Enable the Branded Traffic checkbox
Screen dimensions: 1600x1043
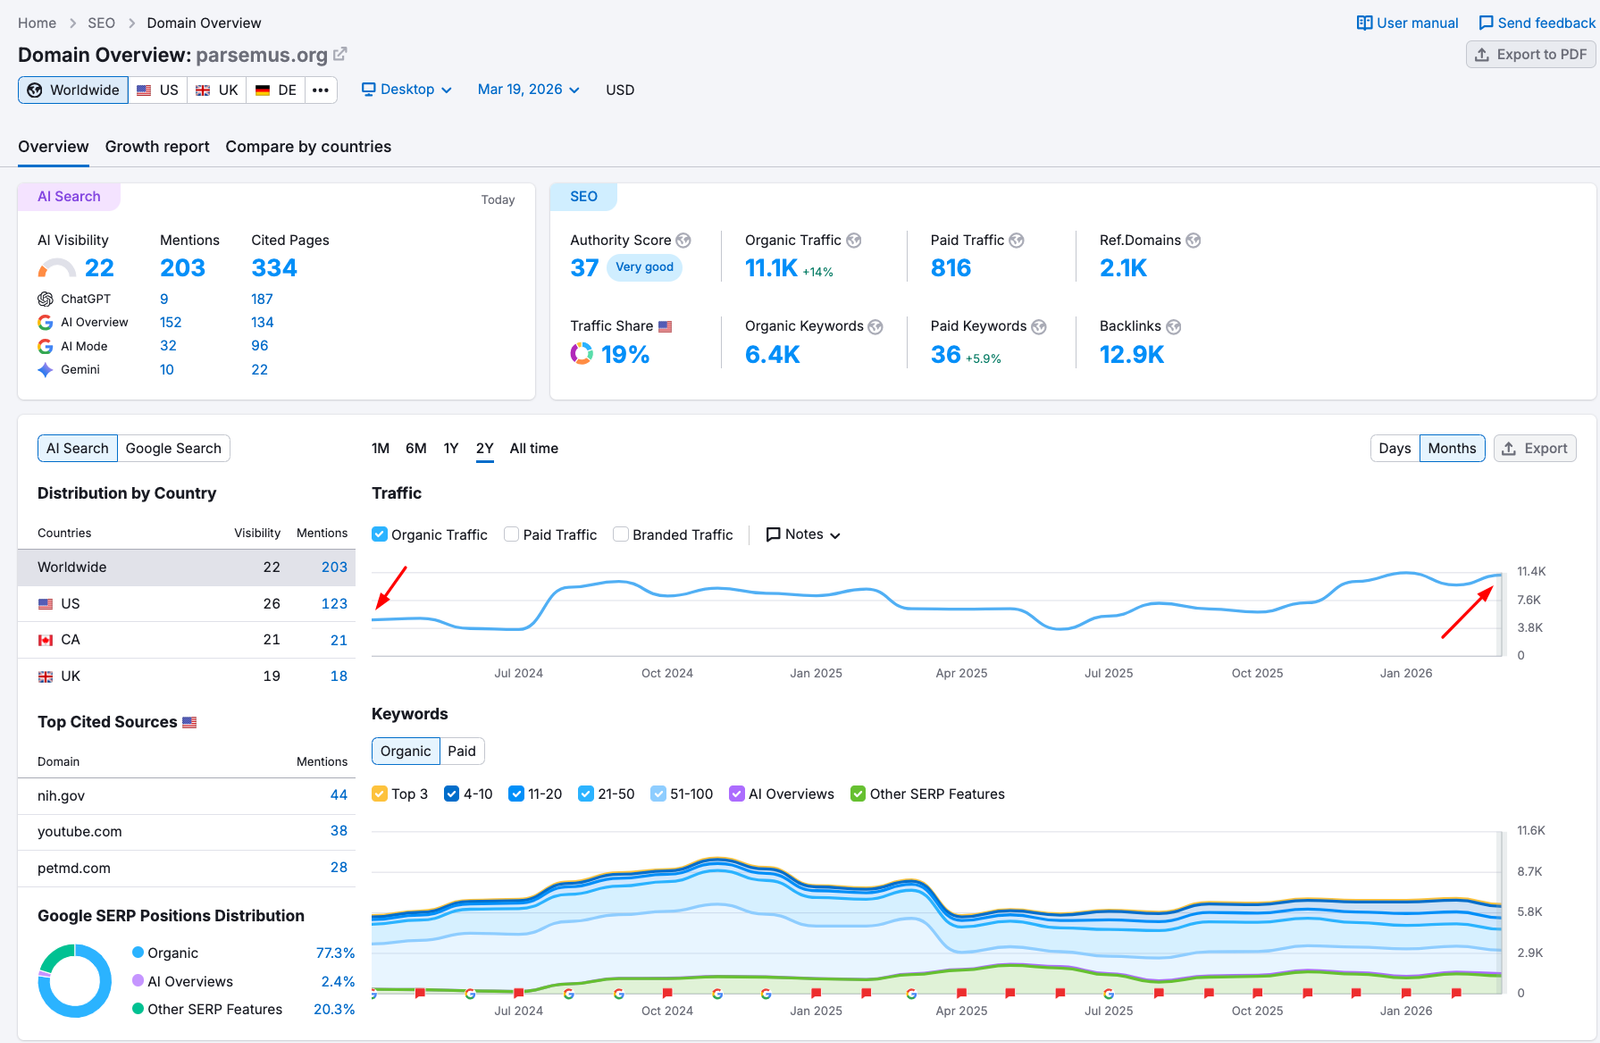[x=621, y=534]
